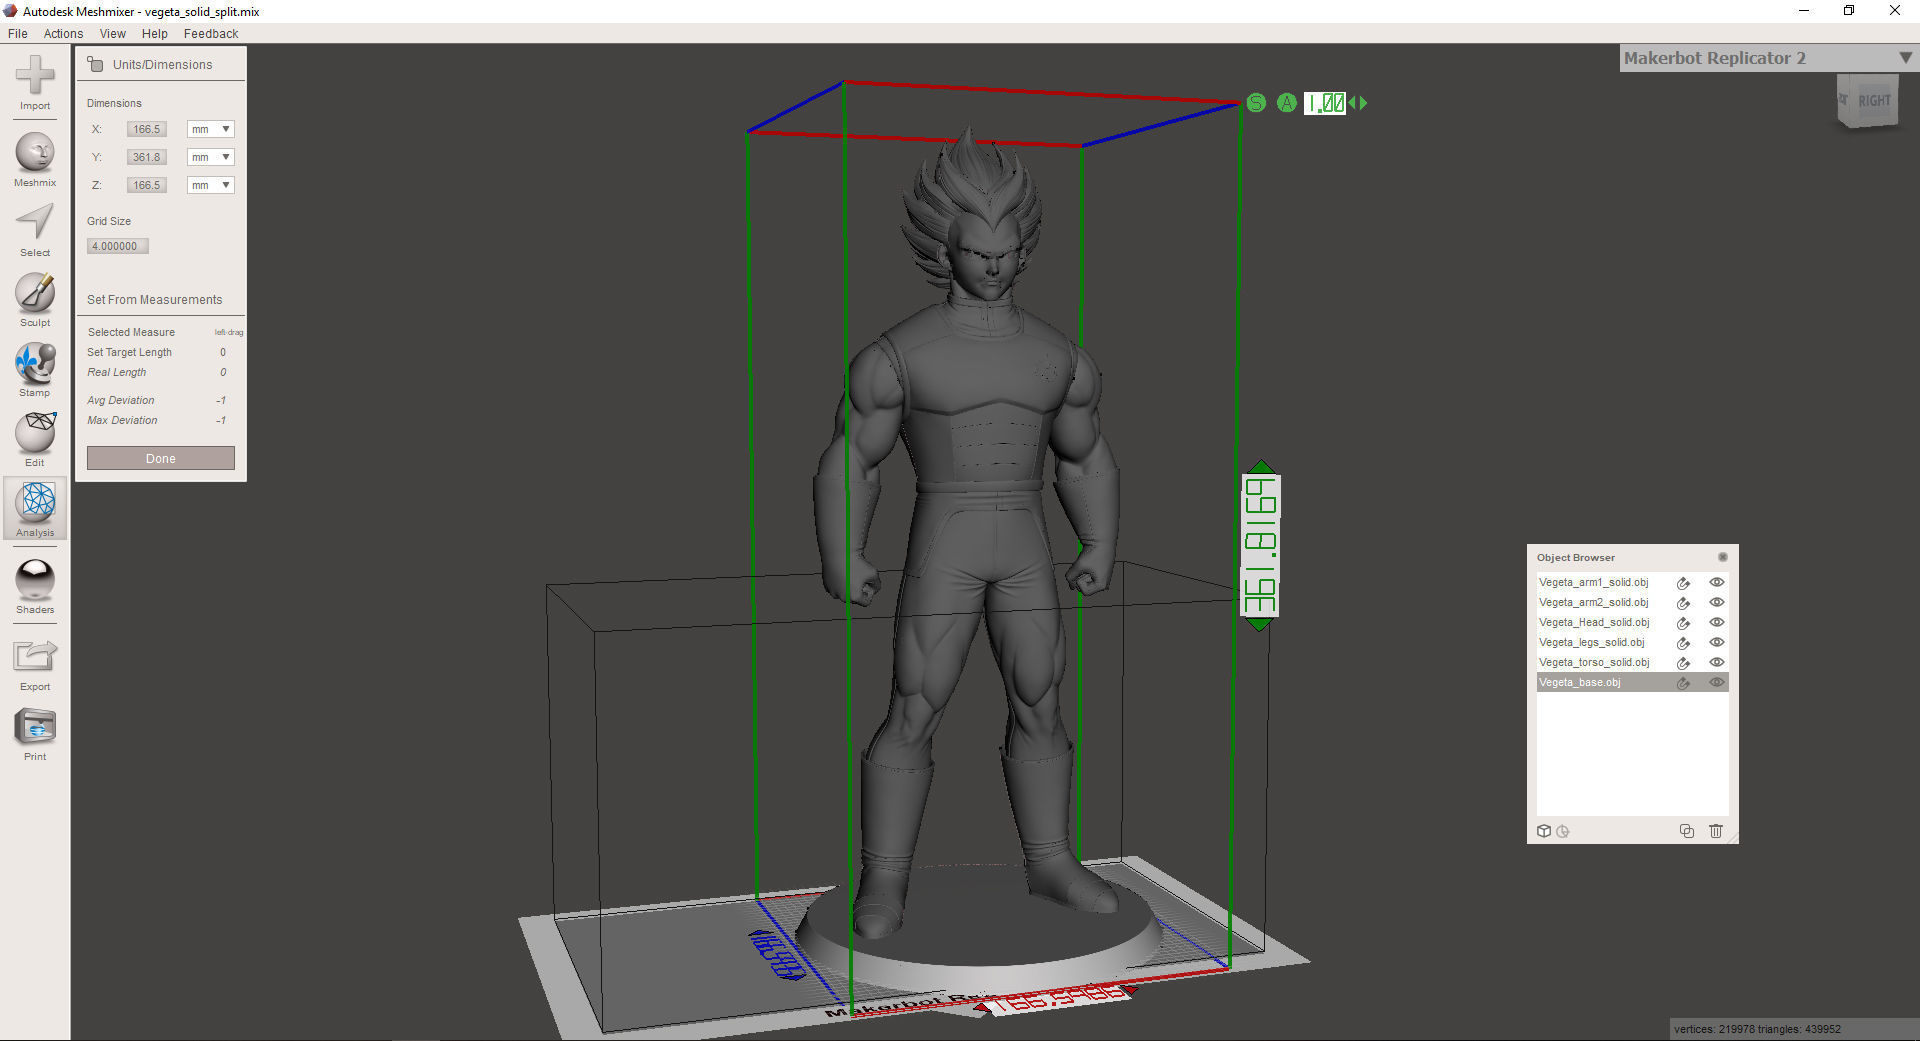
Task: Open the Z dimension units dropdown
Action: [211, 185]
